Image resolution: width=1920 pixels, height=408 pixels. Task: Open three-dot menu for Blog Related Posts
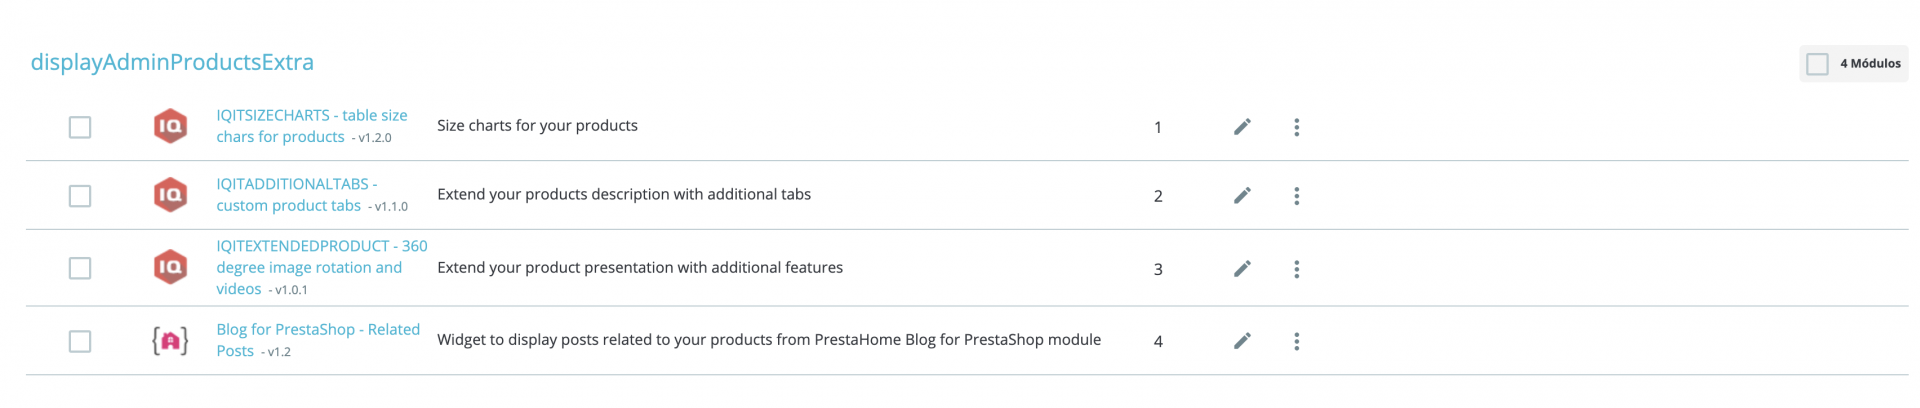coord(1296,341)
